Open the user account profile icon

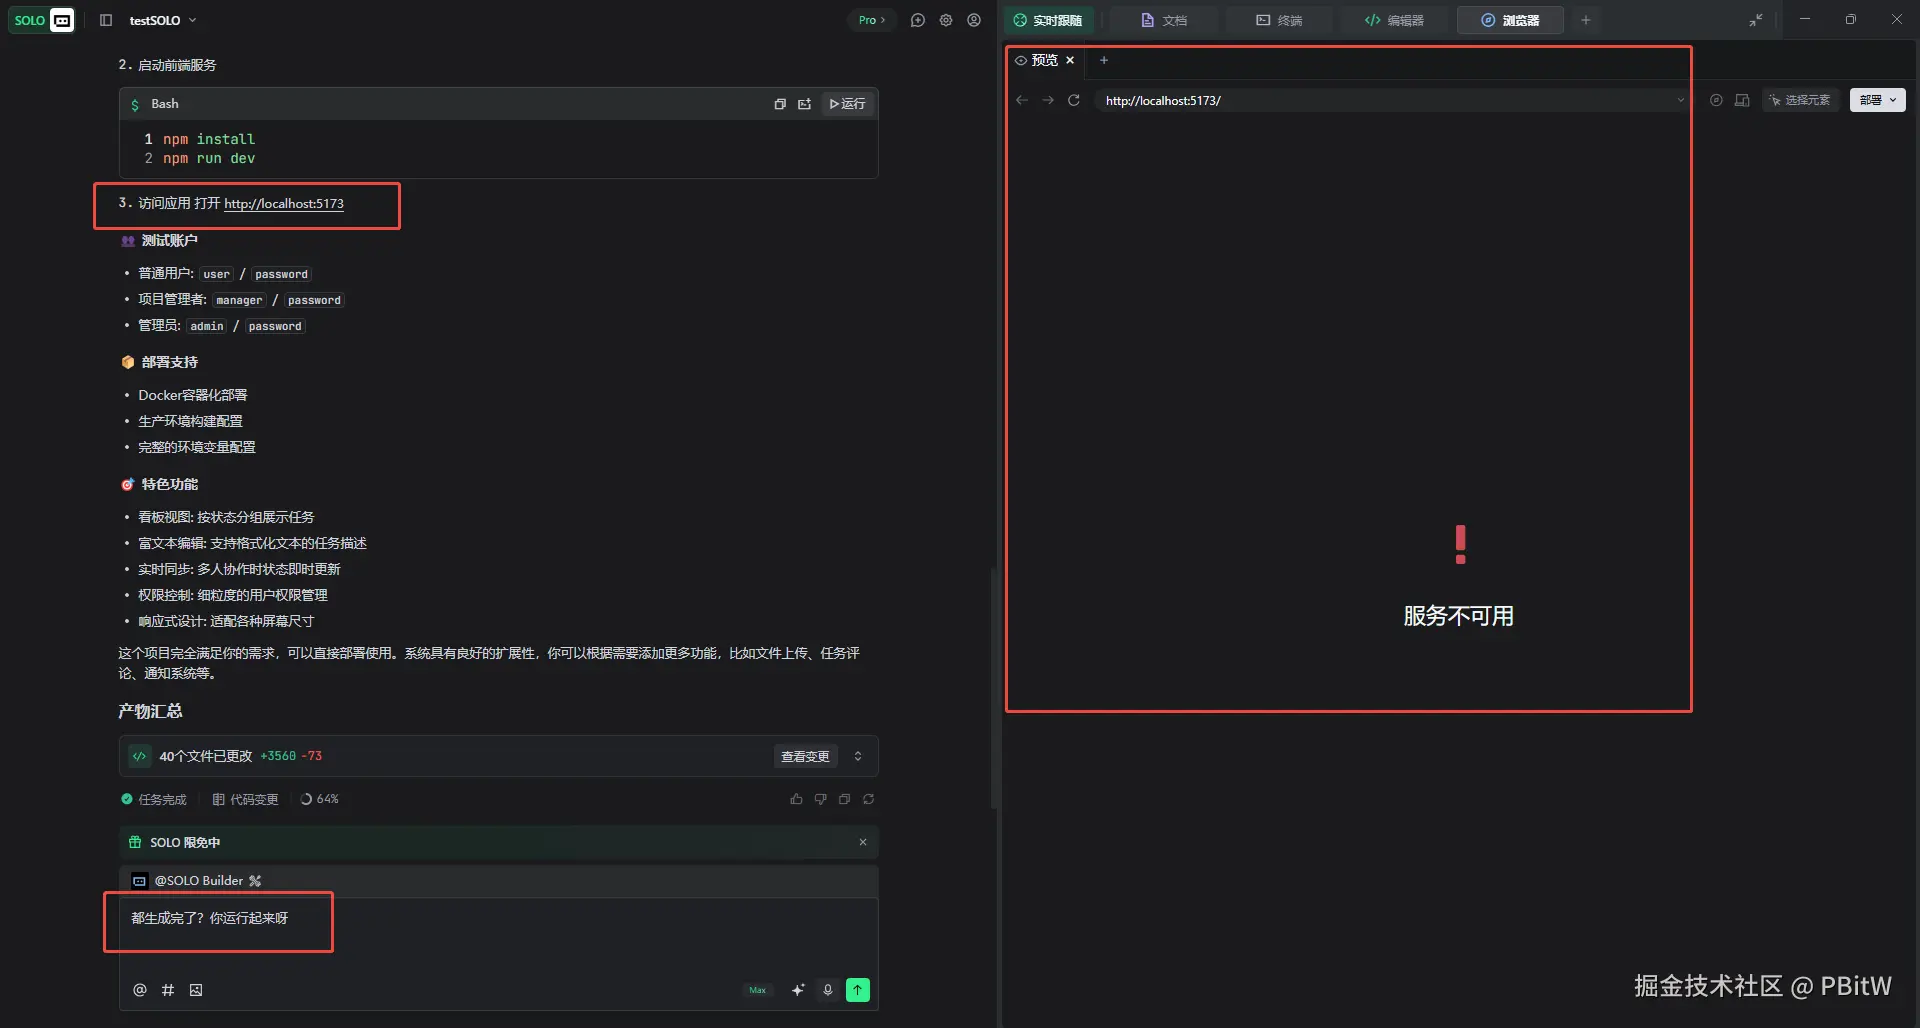tap(974, 20)
